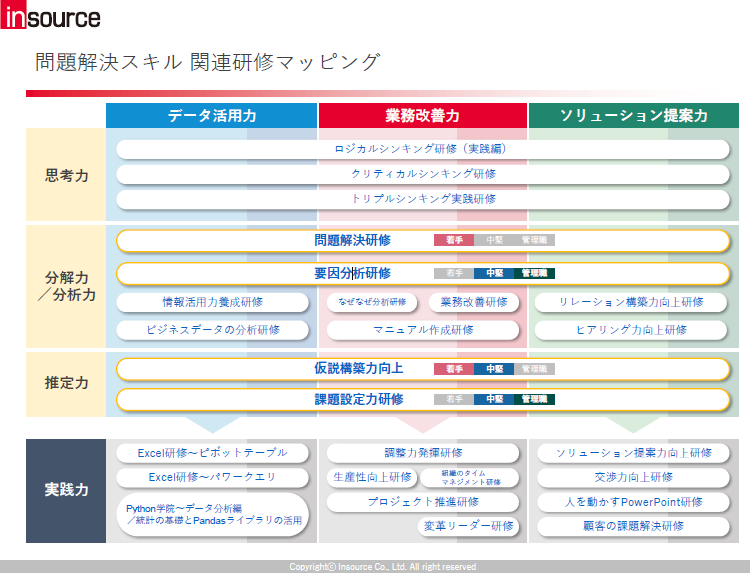Open 調整力発揮研修
Viewport: 750px width, 573px height.
(x=423, y=453)
